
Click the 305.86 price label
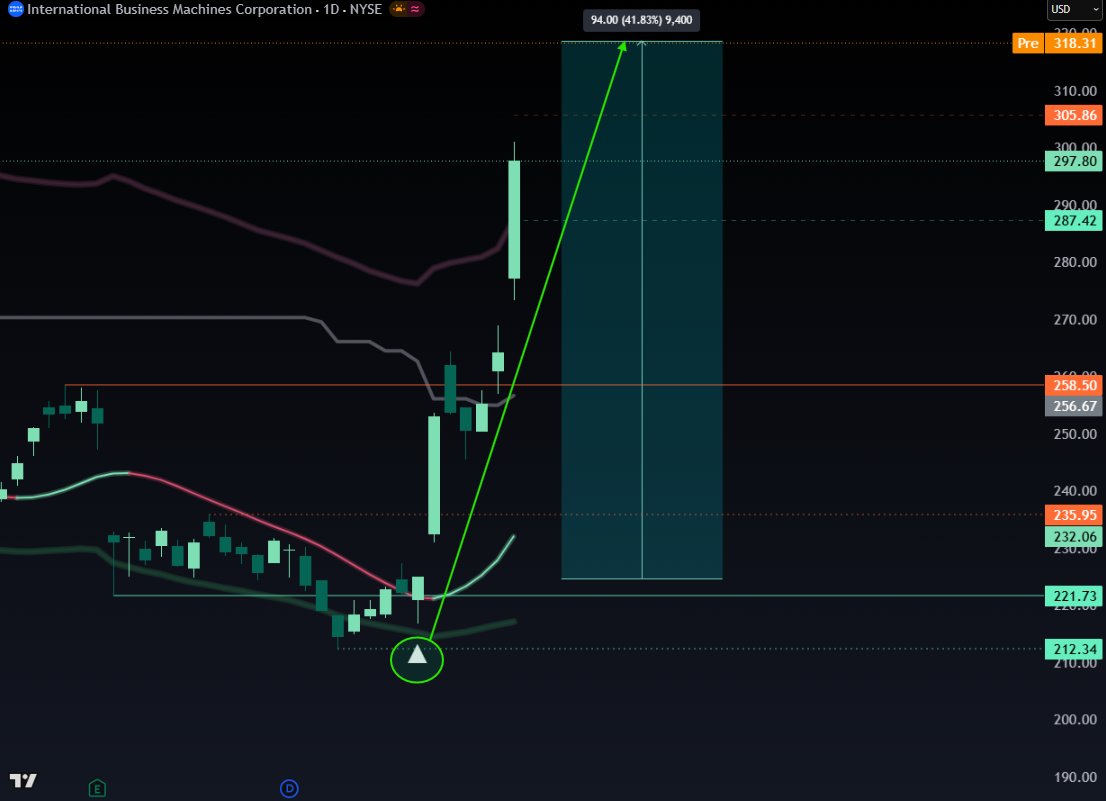(1074, 115)
